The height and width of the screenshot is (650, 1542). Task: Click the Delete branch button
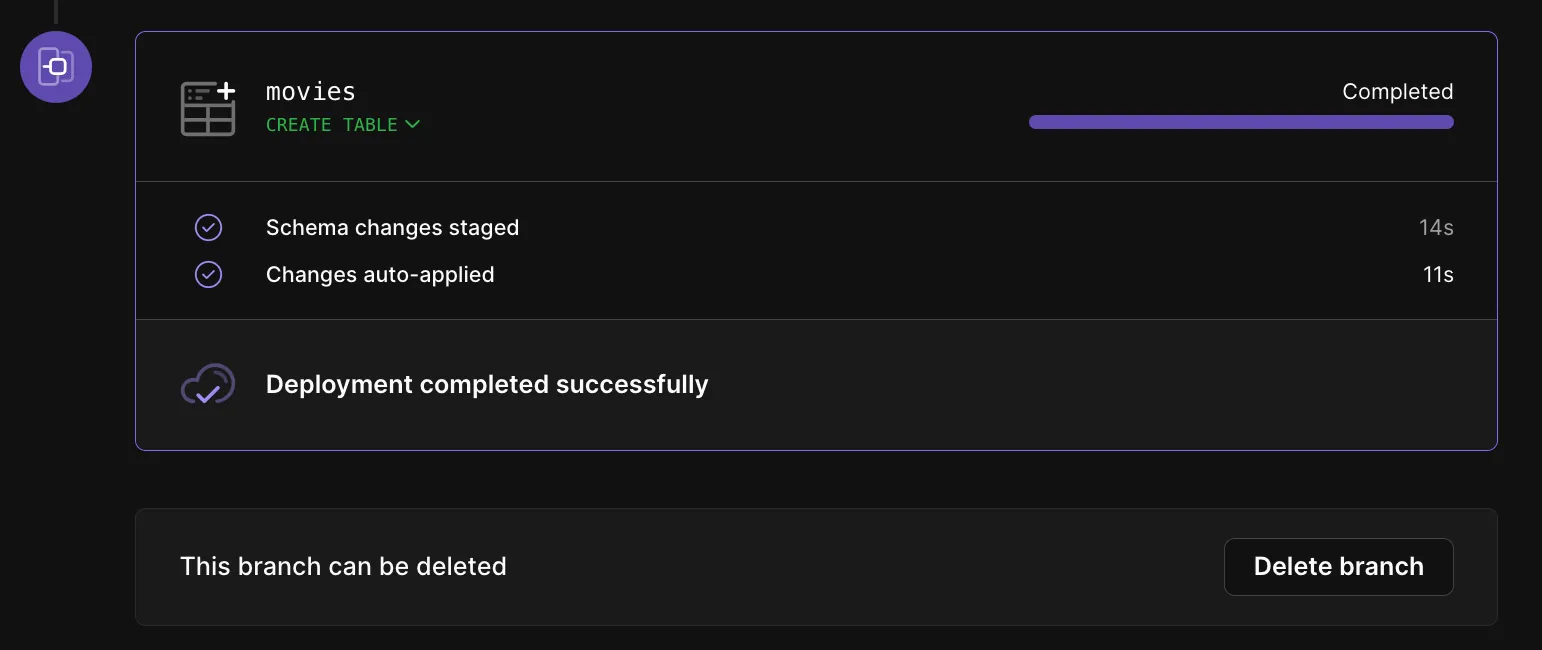point(1338,567)
